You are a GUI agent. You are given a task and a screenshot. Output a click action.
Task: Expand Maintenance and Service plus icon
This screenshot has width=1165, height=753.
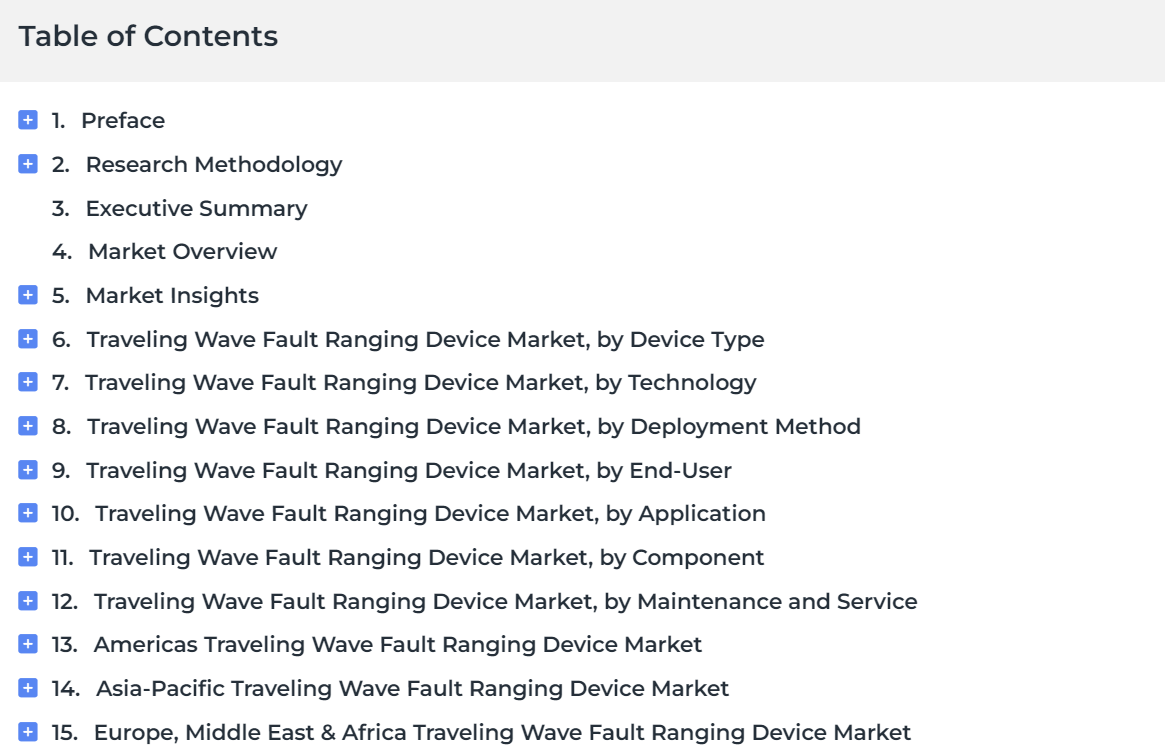27,601
